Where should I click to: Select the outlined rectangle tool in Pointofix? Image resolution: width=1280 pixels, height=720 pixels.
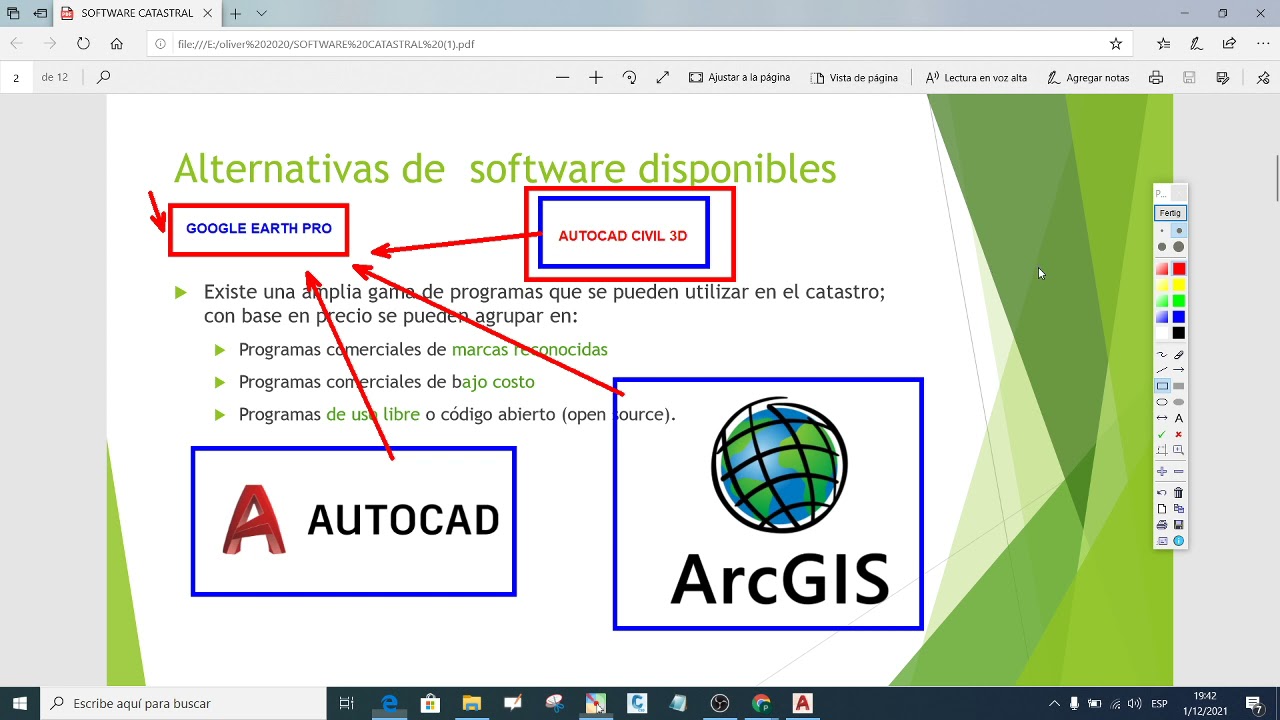[x=1162, y=386]
